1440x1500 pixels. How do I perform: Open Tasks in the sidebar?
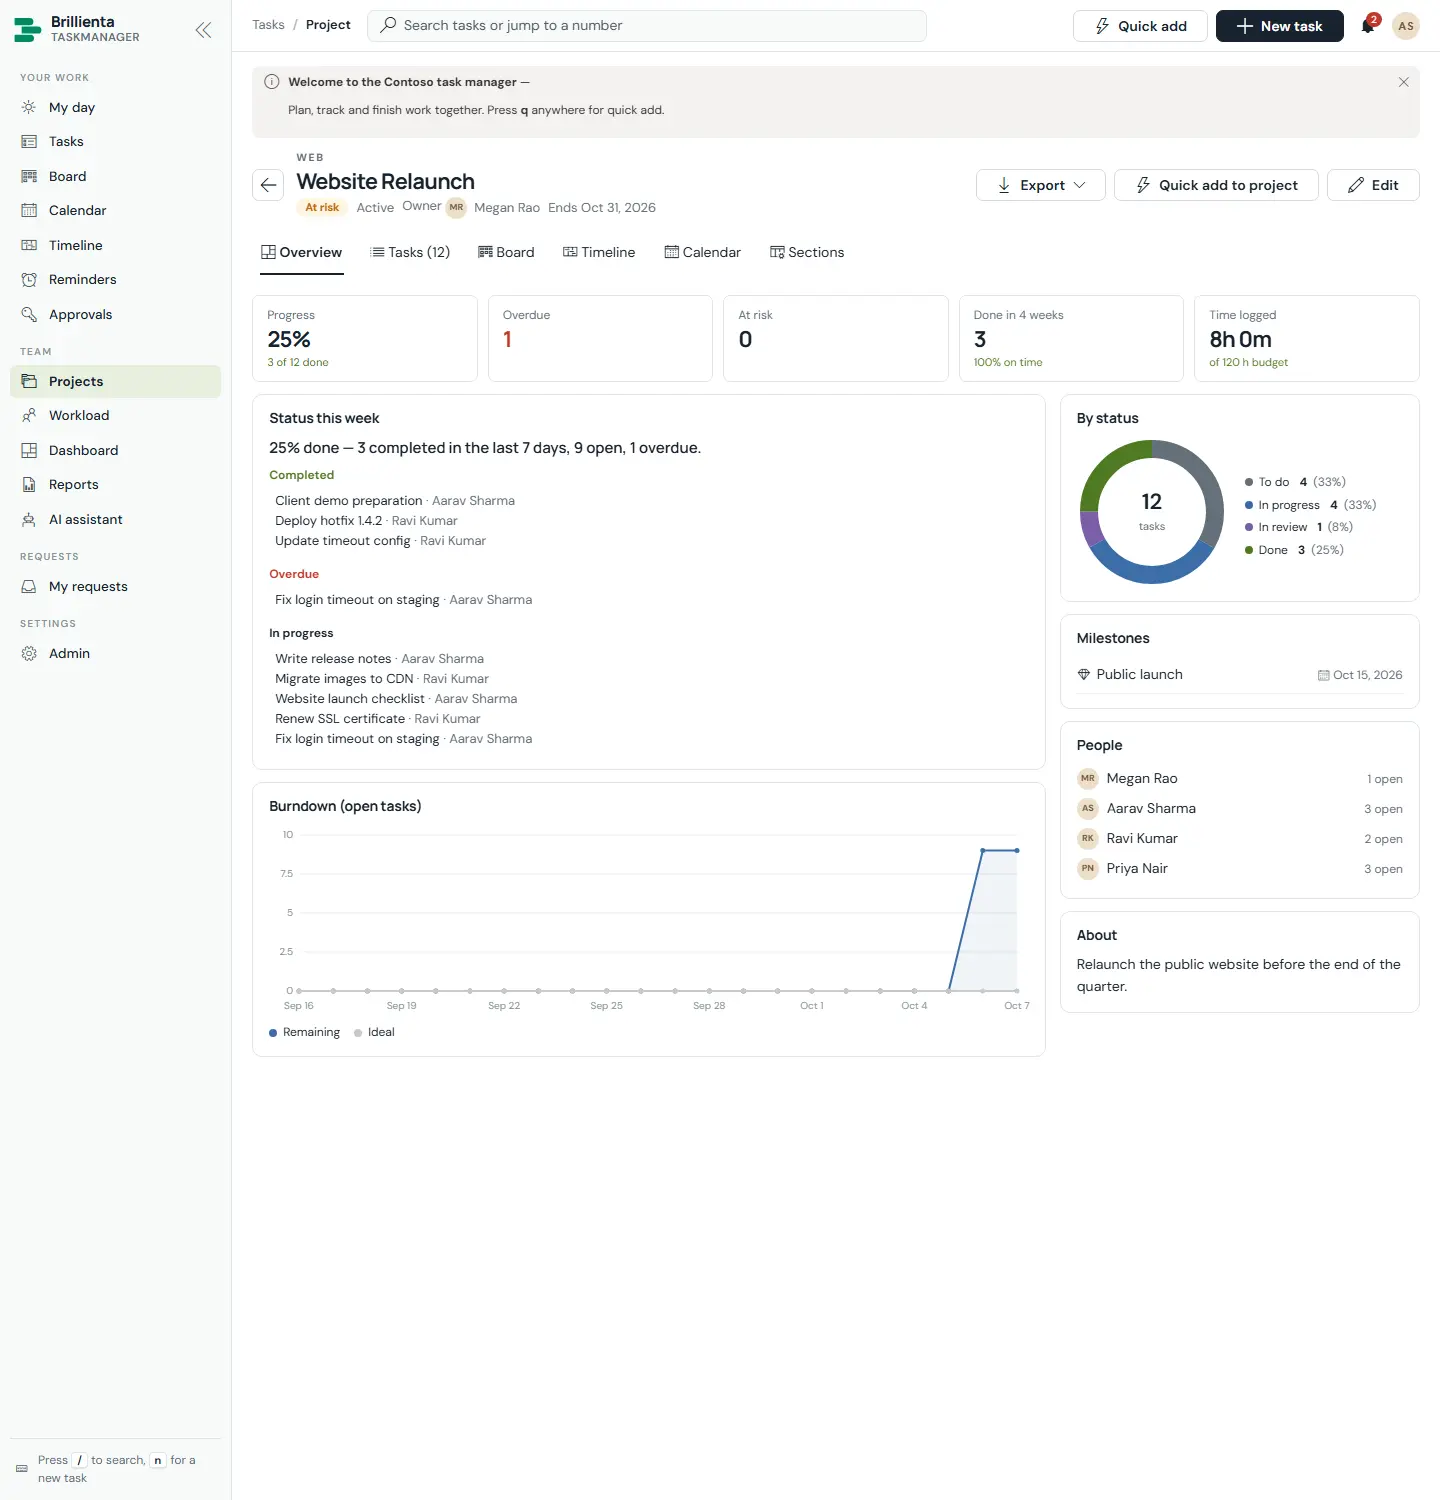coord(115,142)
